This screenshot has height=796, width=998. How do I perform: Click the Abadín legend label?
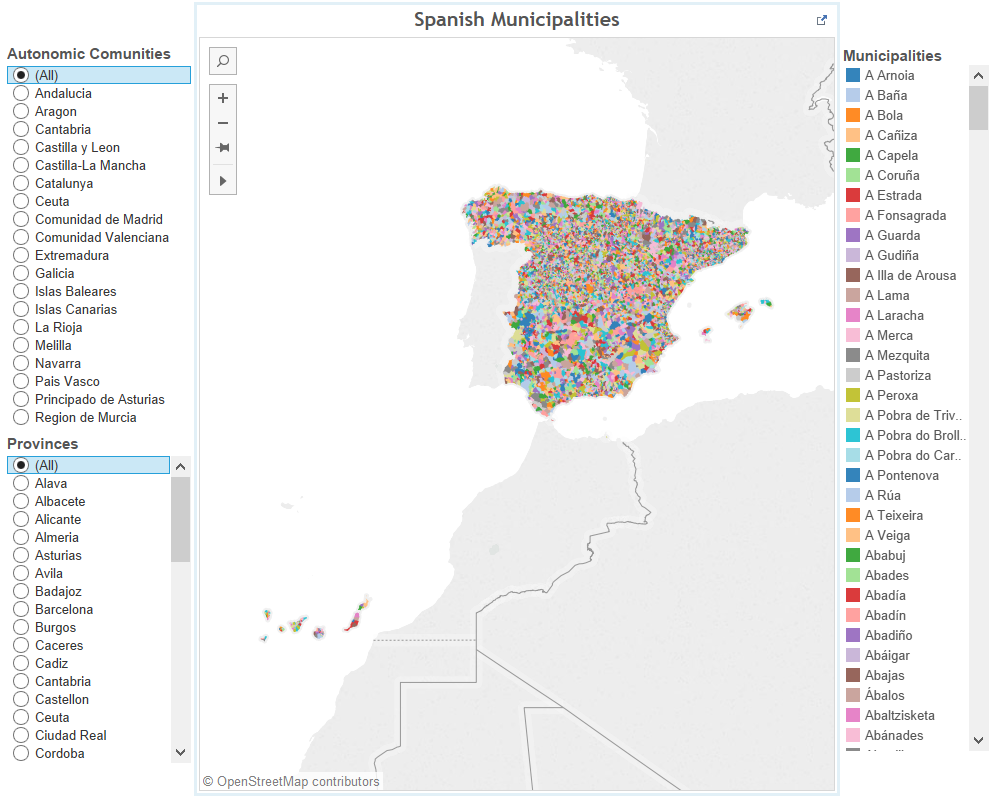[885, 615]
